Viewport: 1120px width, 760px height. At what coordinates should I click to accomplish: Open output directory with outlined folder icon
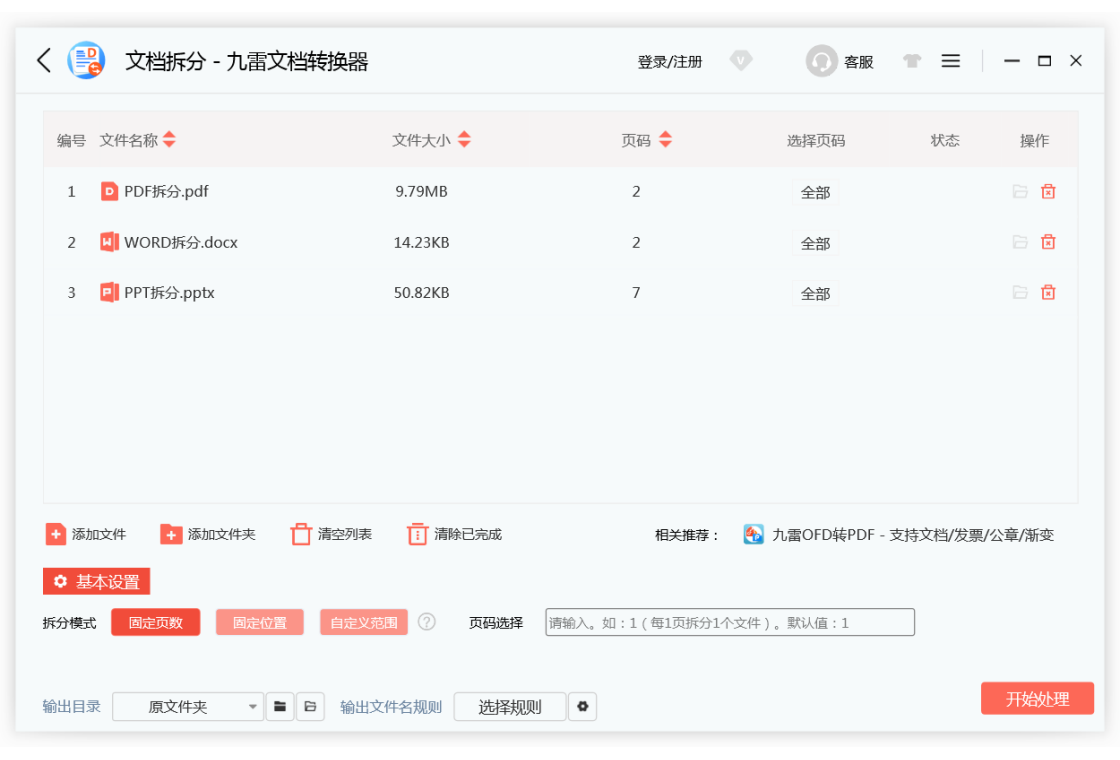point(310,706)
